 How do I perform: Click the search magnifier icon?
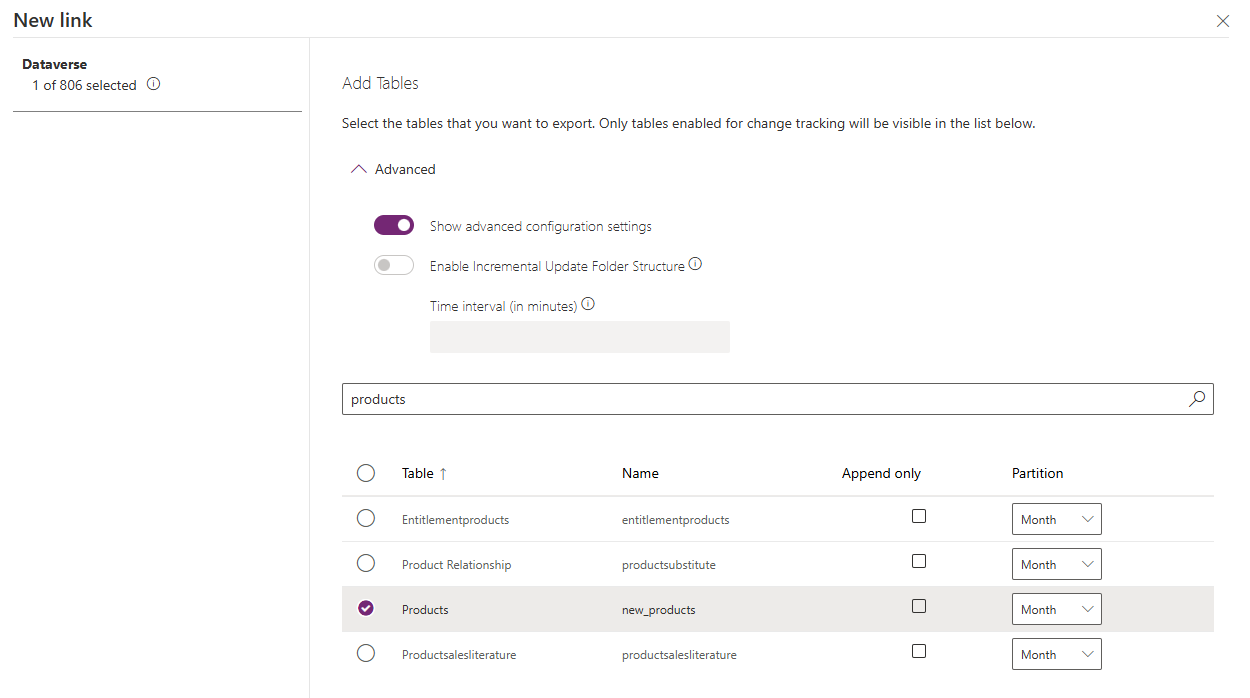coord(1196,399)
